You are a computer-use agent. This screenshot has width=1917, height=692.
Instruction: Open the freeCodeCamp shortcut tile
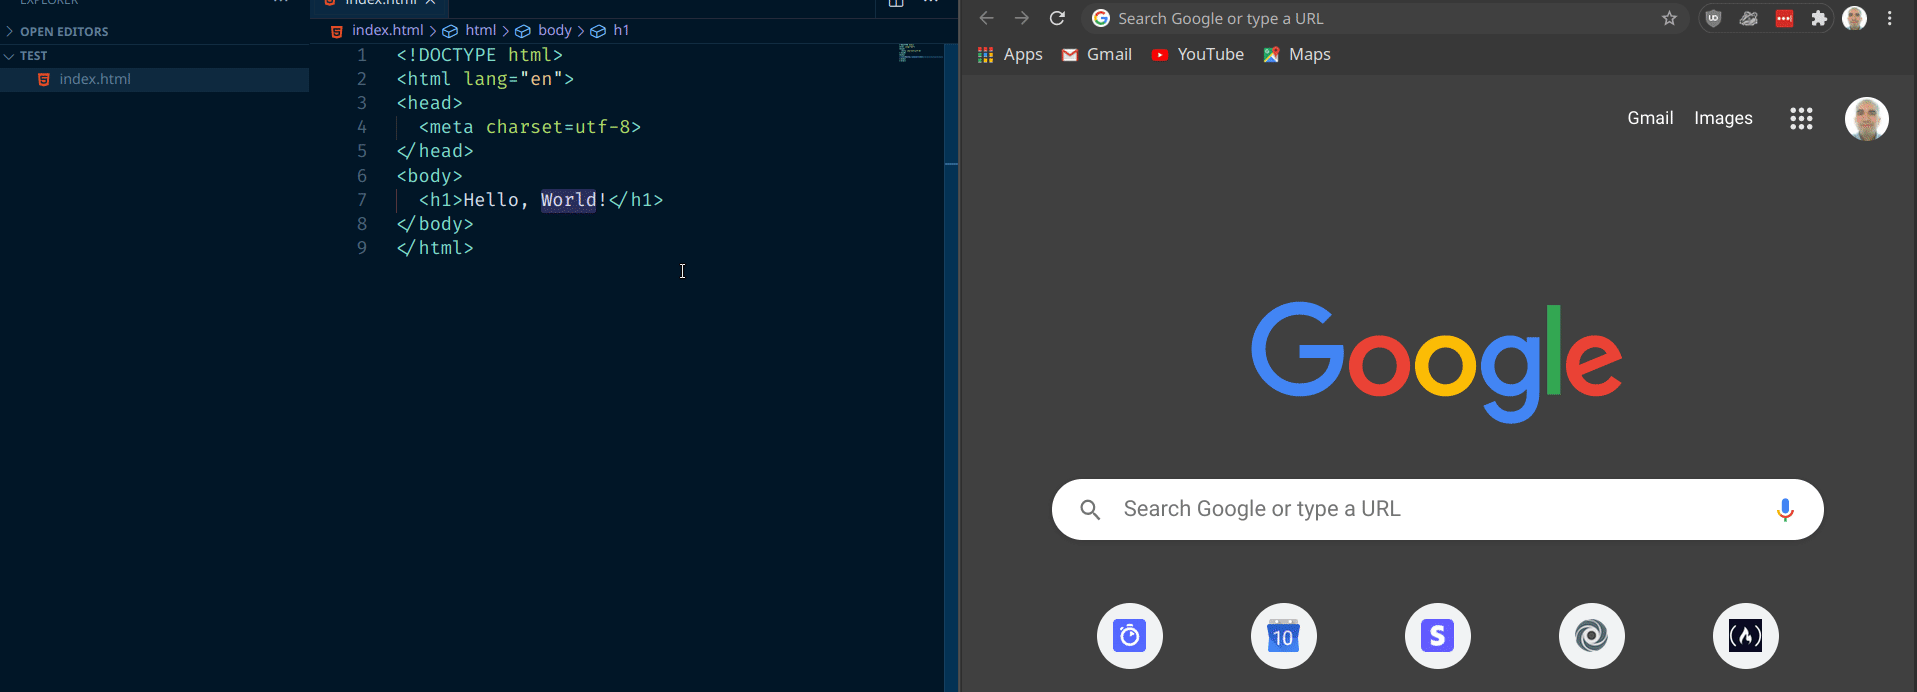pos(1745,636)
